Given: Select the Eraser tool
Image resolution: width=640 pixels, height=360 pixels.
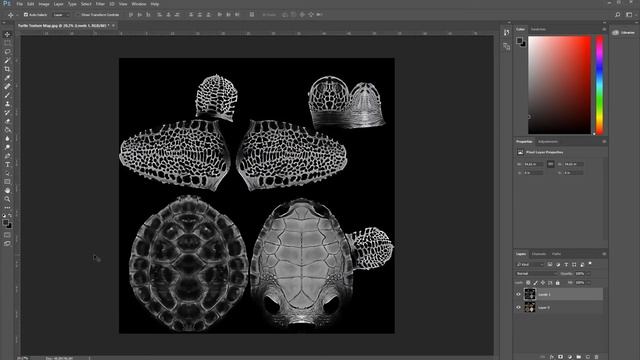Looking at the screenshot, I should pyautogui.click(x=7, y=121).
